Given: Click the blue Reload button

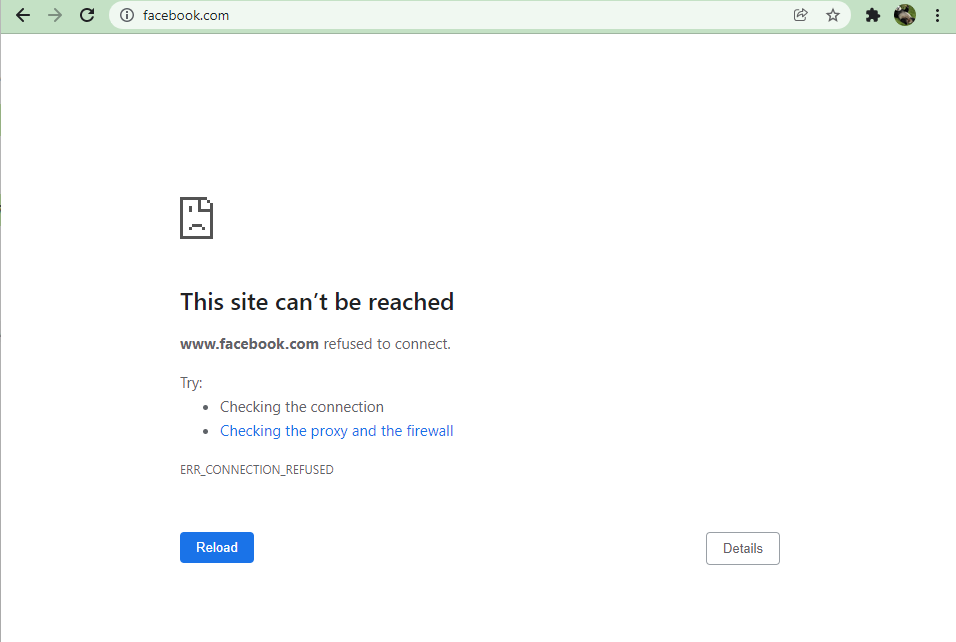Looking at the screenshot, I should (216, 547).
